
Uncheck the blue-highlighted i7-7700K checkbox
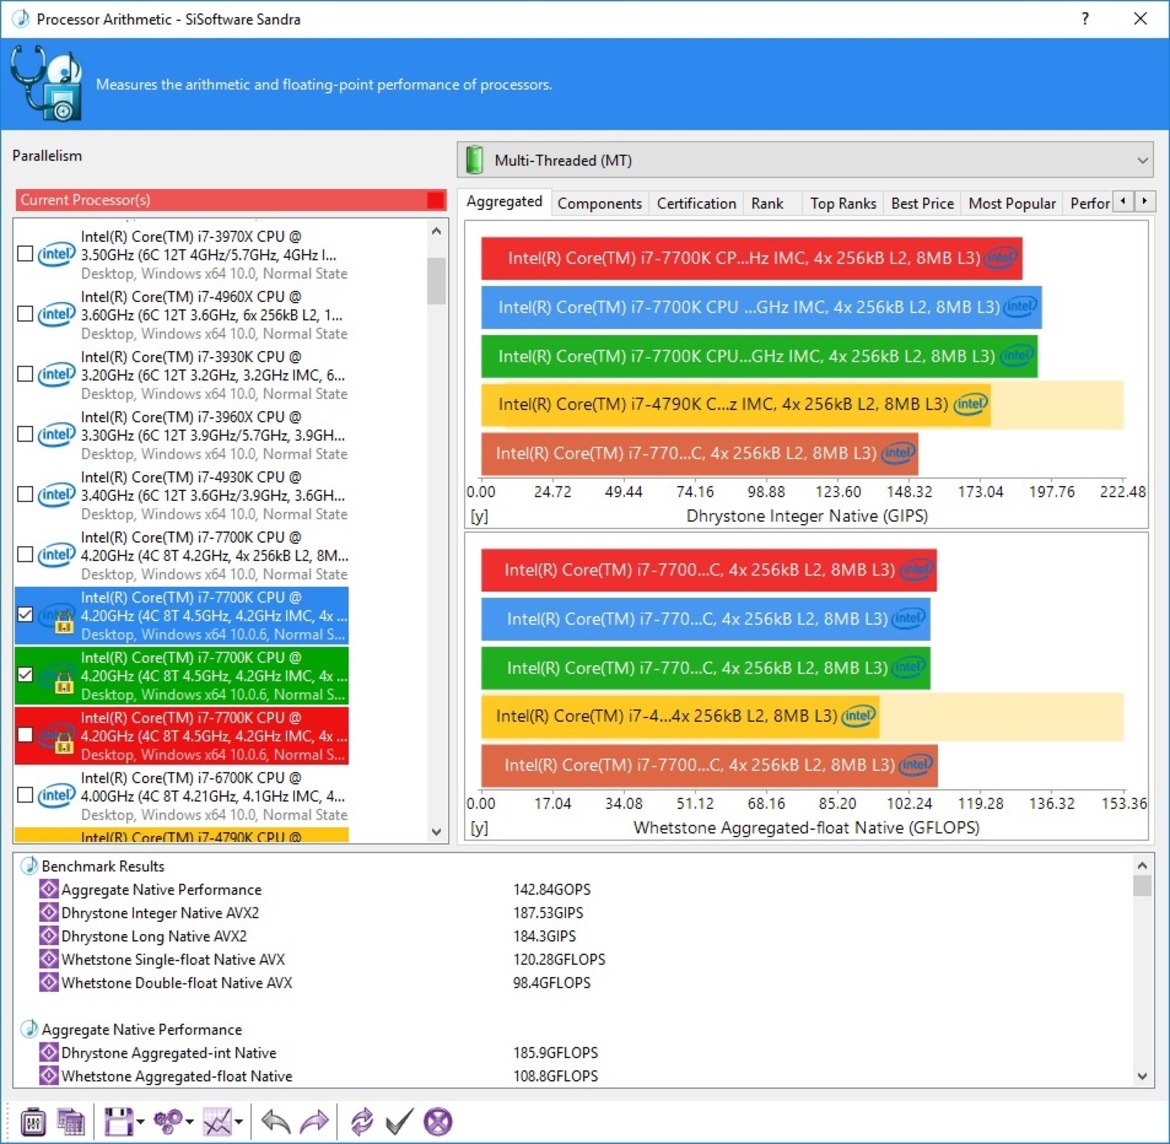pyautogui.click(x=25, y=615)
